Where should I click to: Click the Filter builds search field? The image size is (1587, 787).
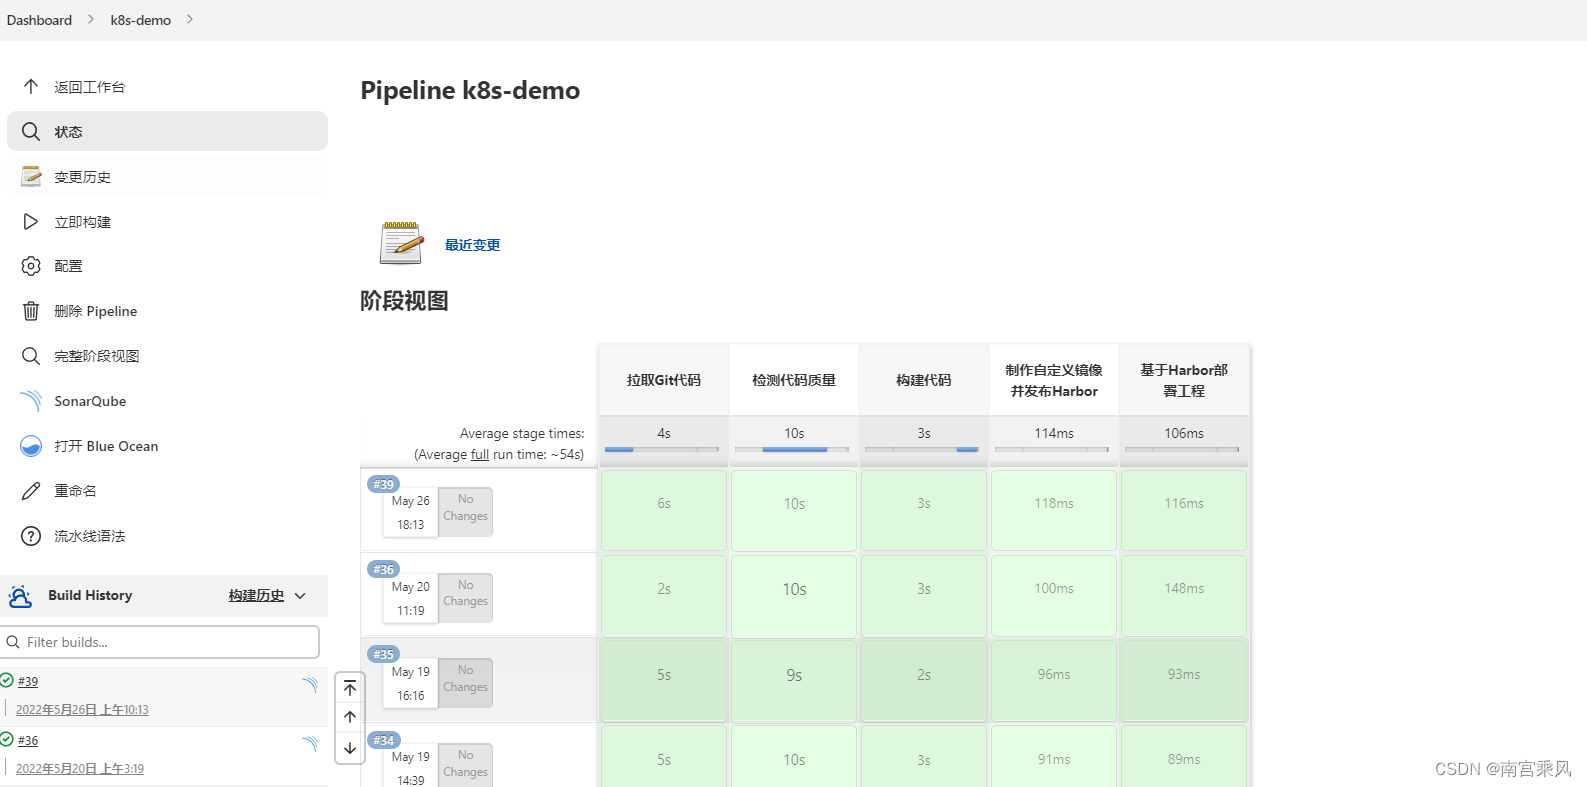167,642
